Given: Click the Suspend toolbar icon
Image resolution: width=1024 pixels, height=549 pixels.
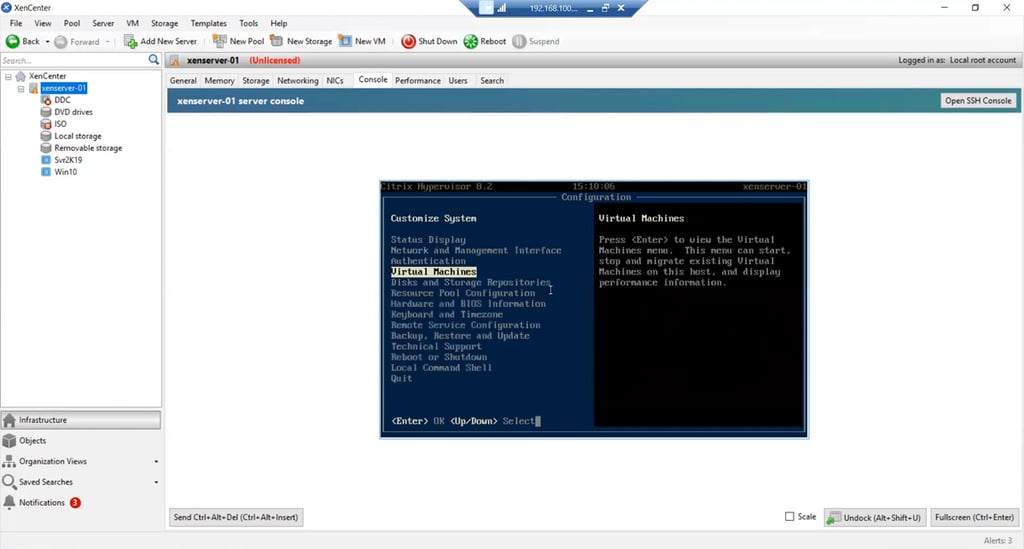Looking at the screenshot, I should pos(519,41).
